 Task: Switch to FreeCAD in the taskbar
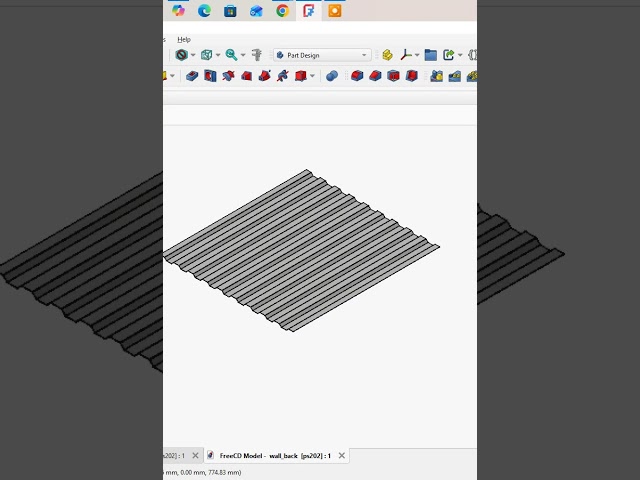tap(309, 11)
